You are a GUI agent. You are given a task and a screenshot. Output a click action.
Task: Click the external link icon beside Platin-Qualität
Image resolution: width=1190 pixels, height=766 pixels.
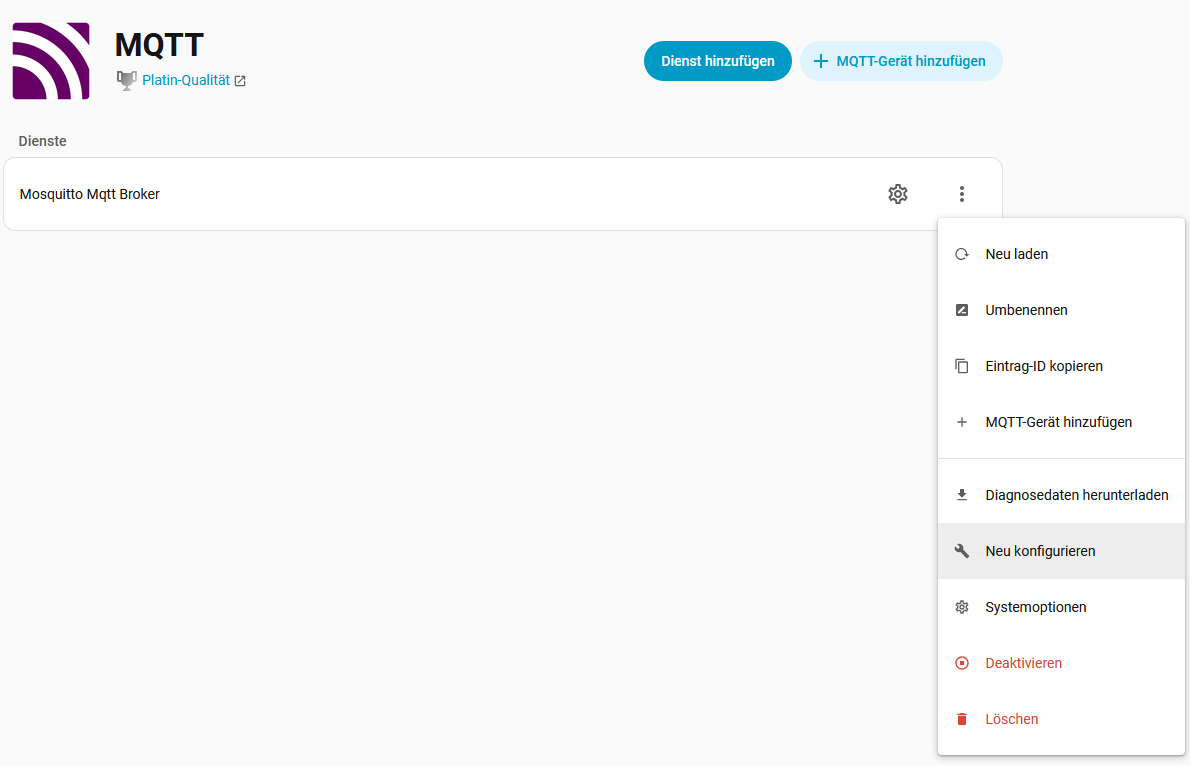240,81
